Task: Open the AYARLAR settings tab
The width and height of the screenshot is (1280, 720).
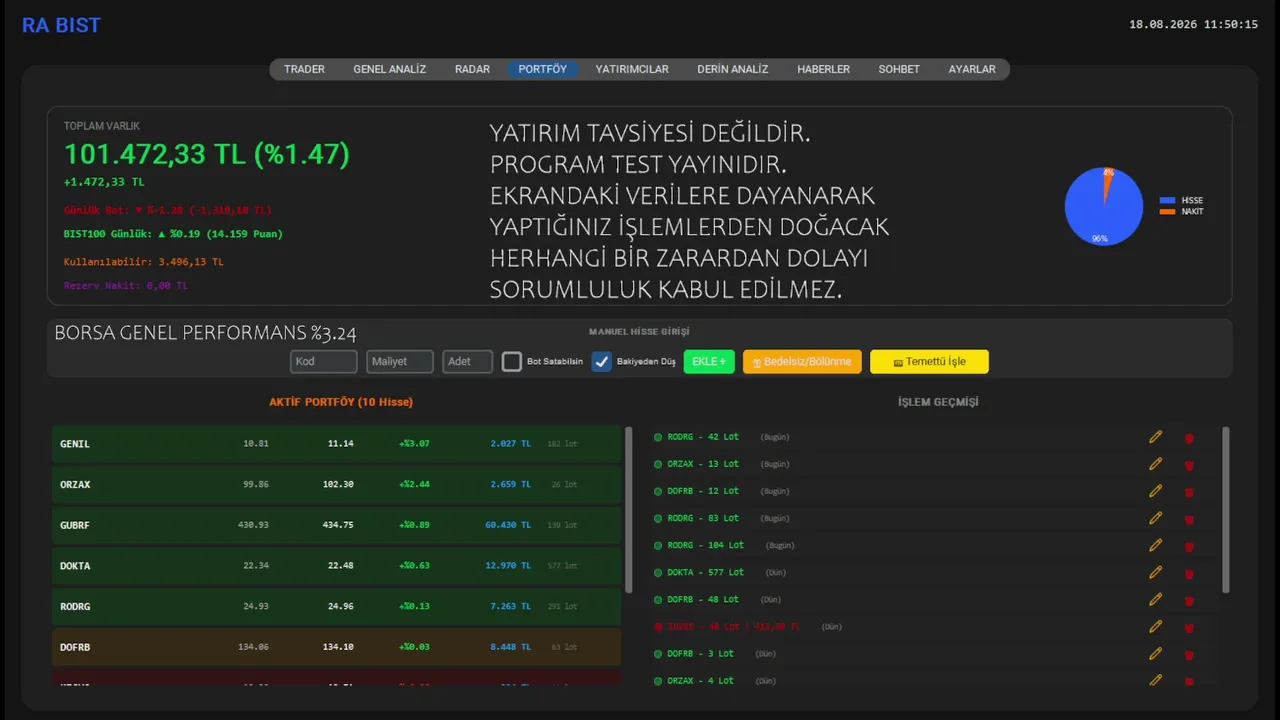Action: 972,69
